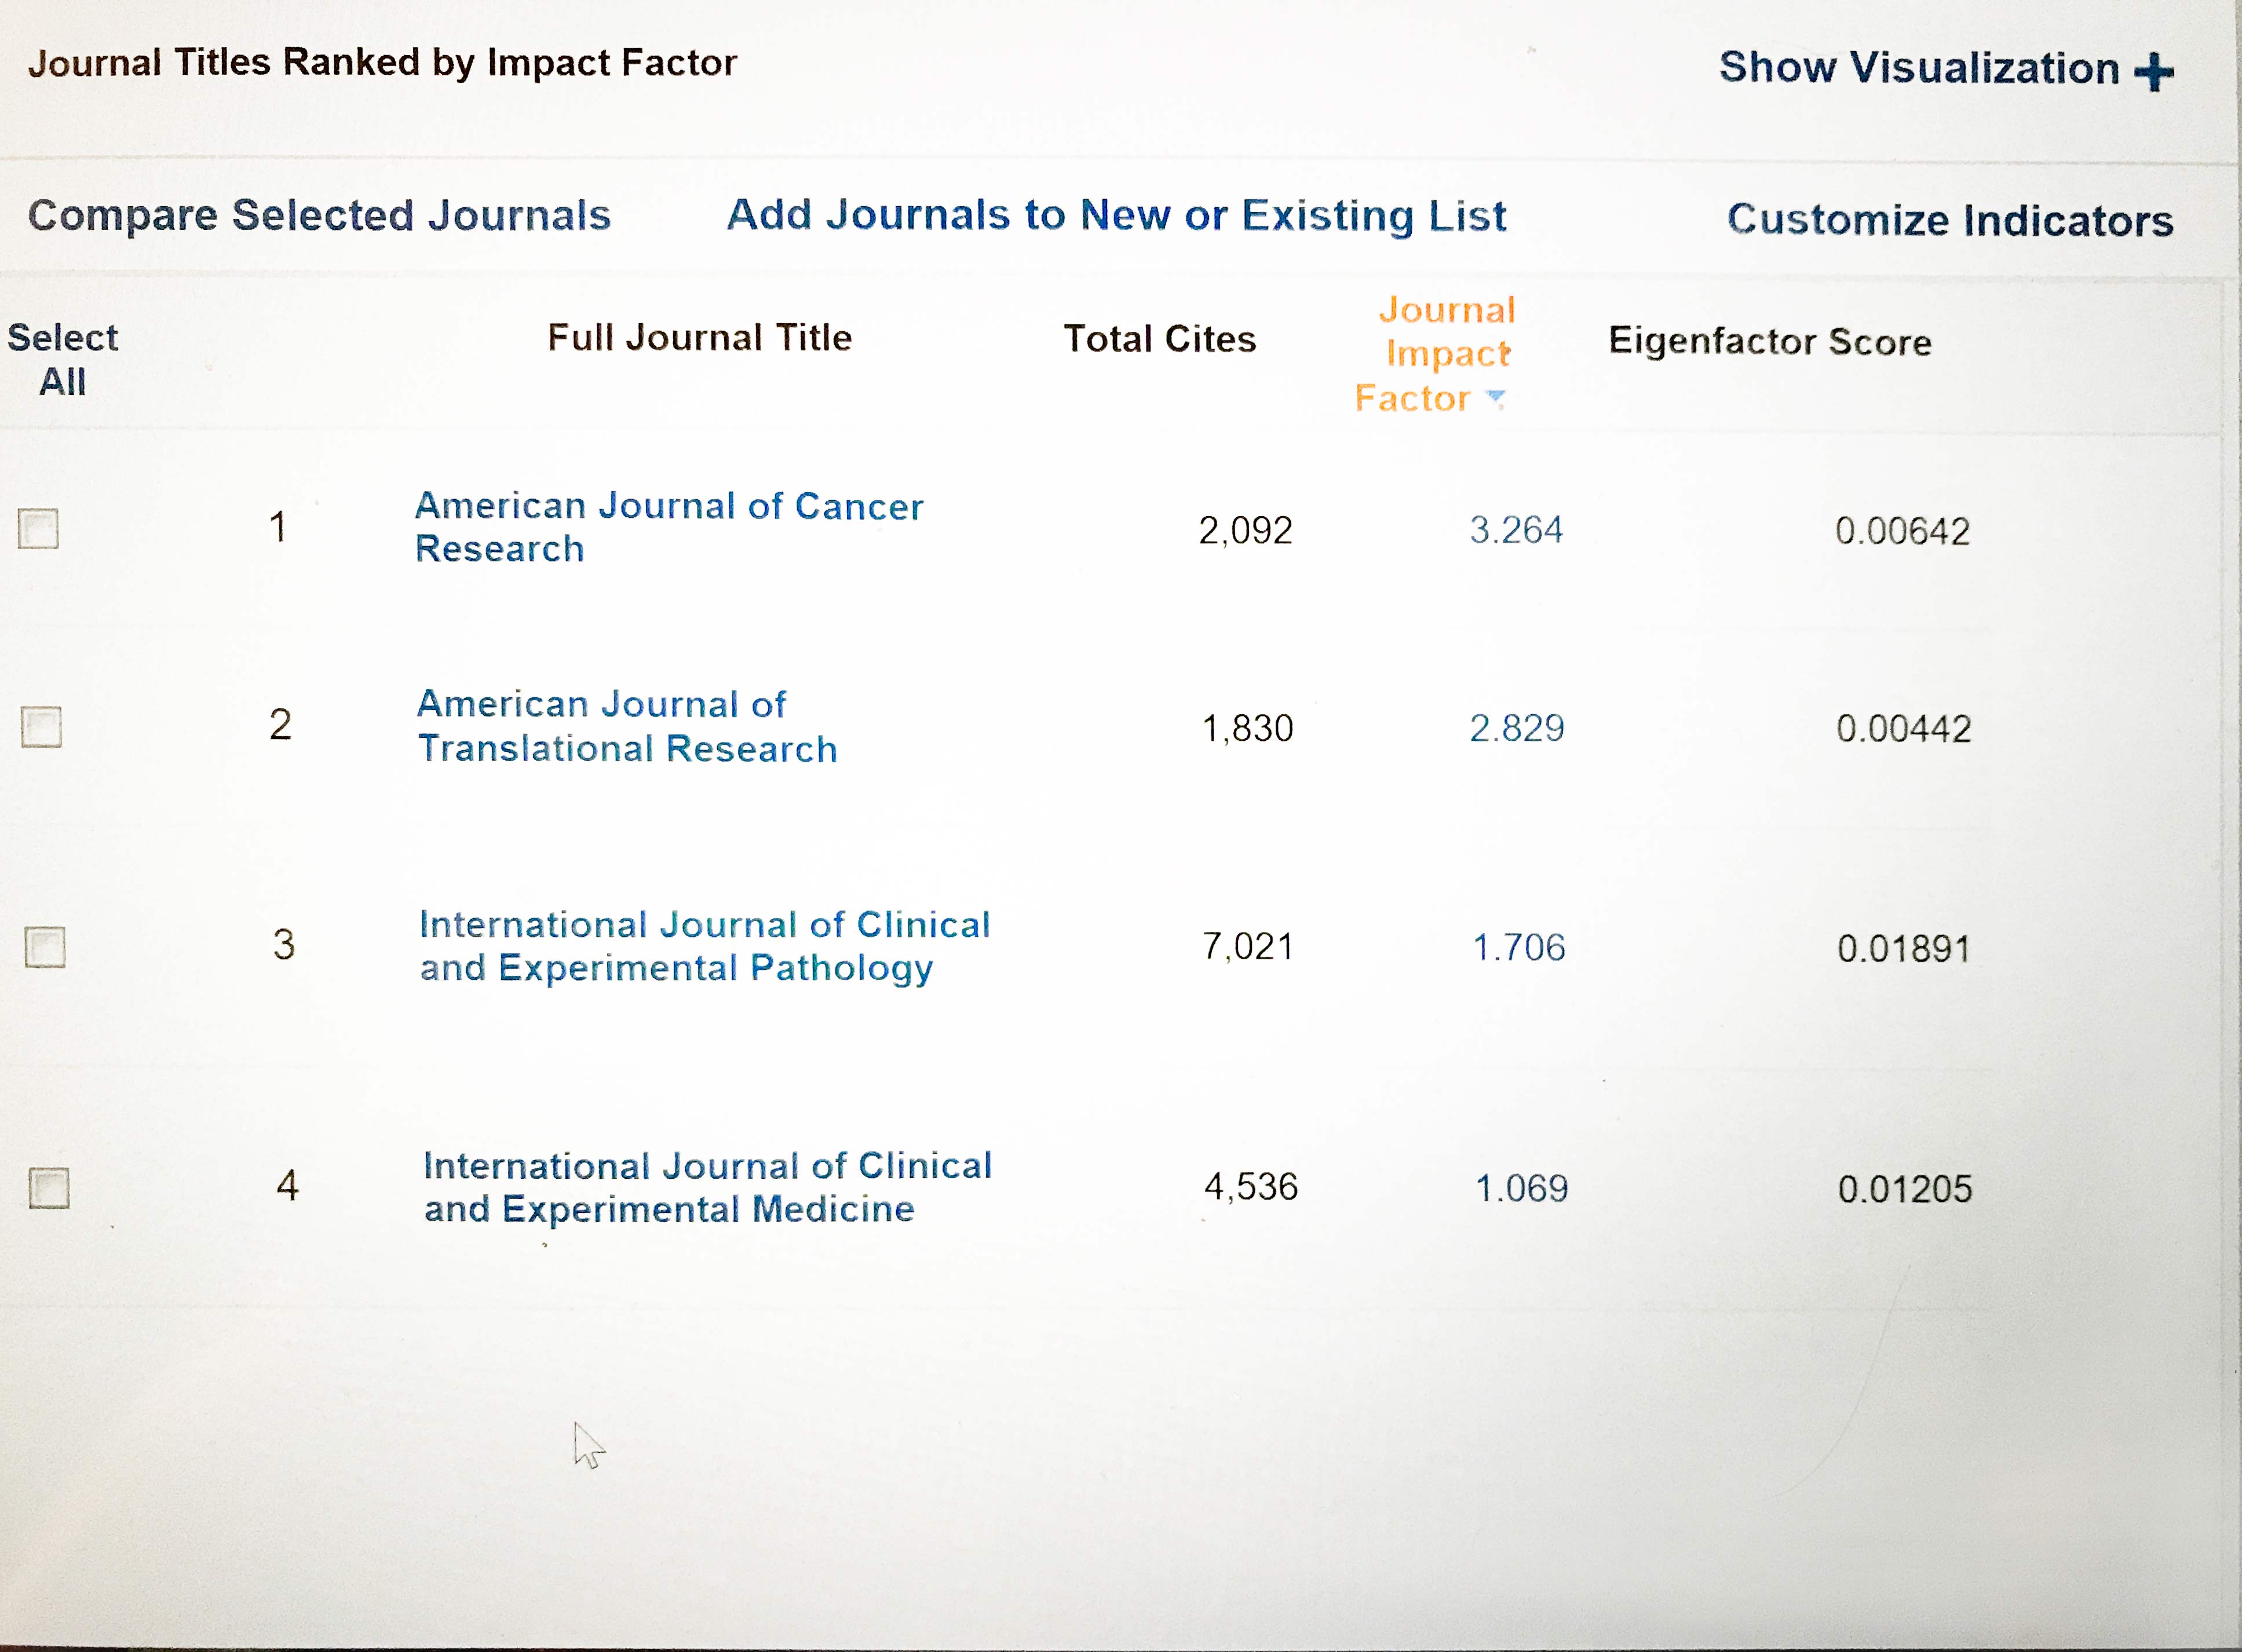This screenshot has height=1652, width=2242.
Task: Tick the checkbox for row 3 journal
Action: pos(45,946)
